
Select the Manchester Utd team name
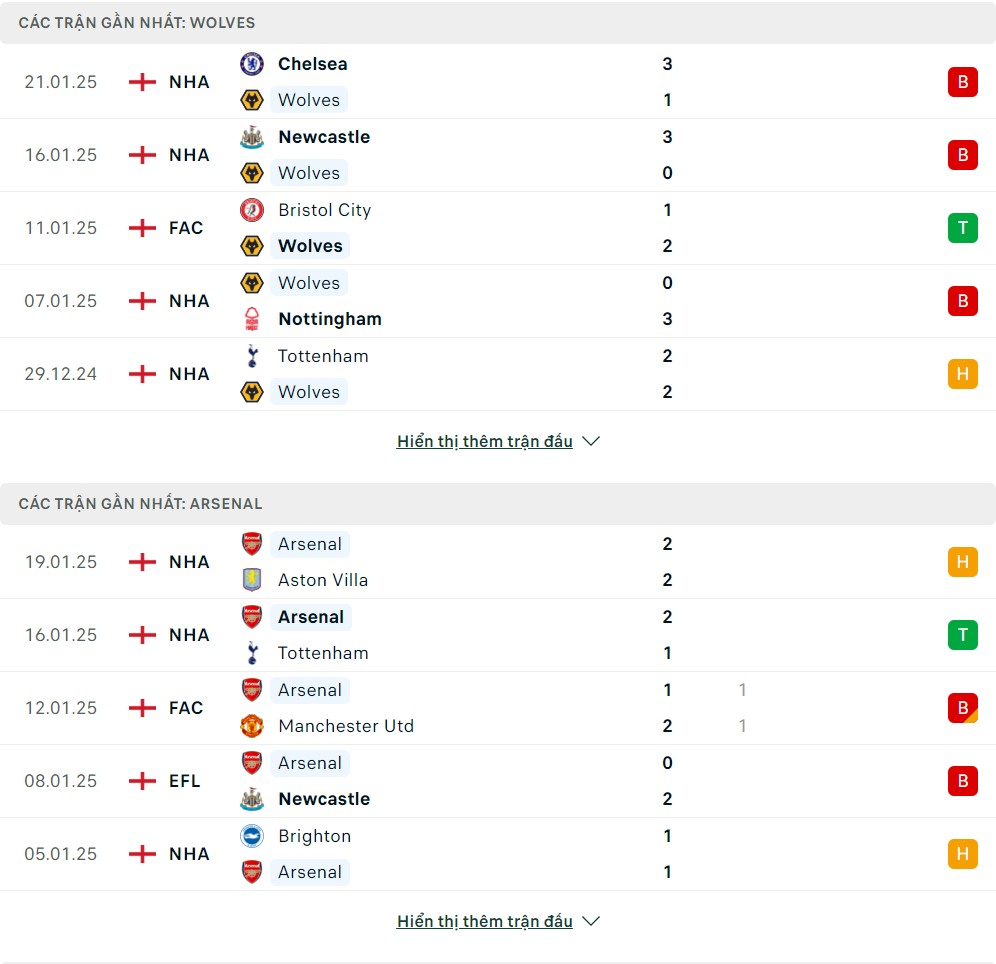[346, 726]
